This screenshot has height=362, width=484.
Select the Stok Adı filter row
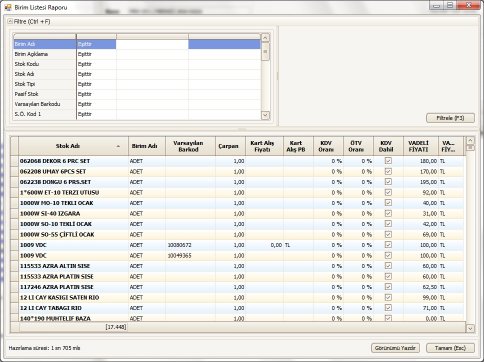(137, 74)
